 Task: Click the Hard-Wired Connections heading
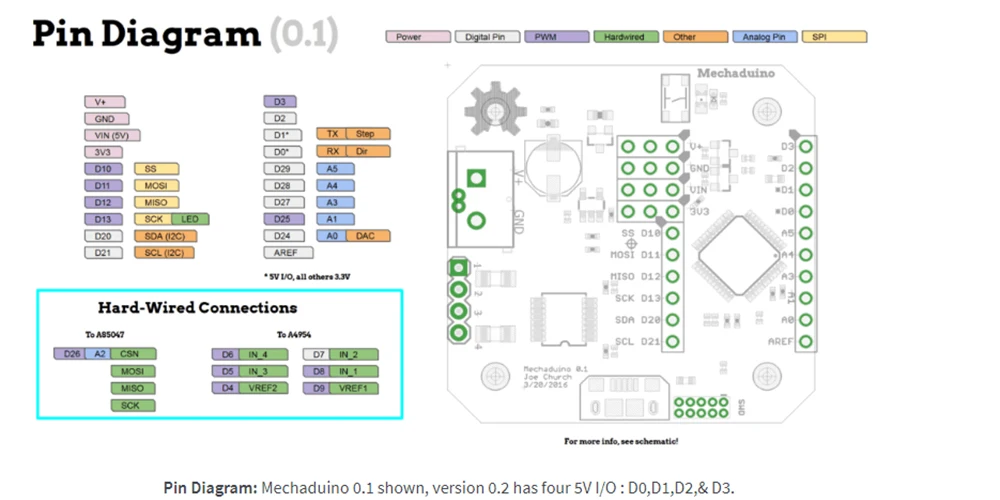click(x=197, y=308)
